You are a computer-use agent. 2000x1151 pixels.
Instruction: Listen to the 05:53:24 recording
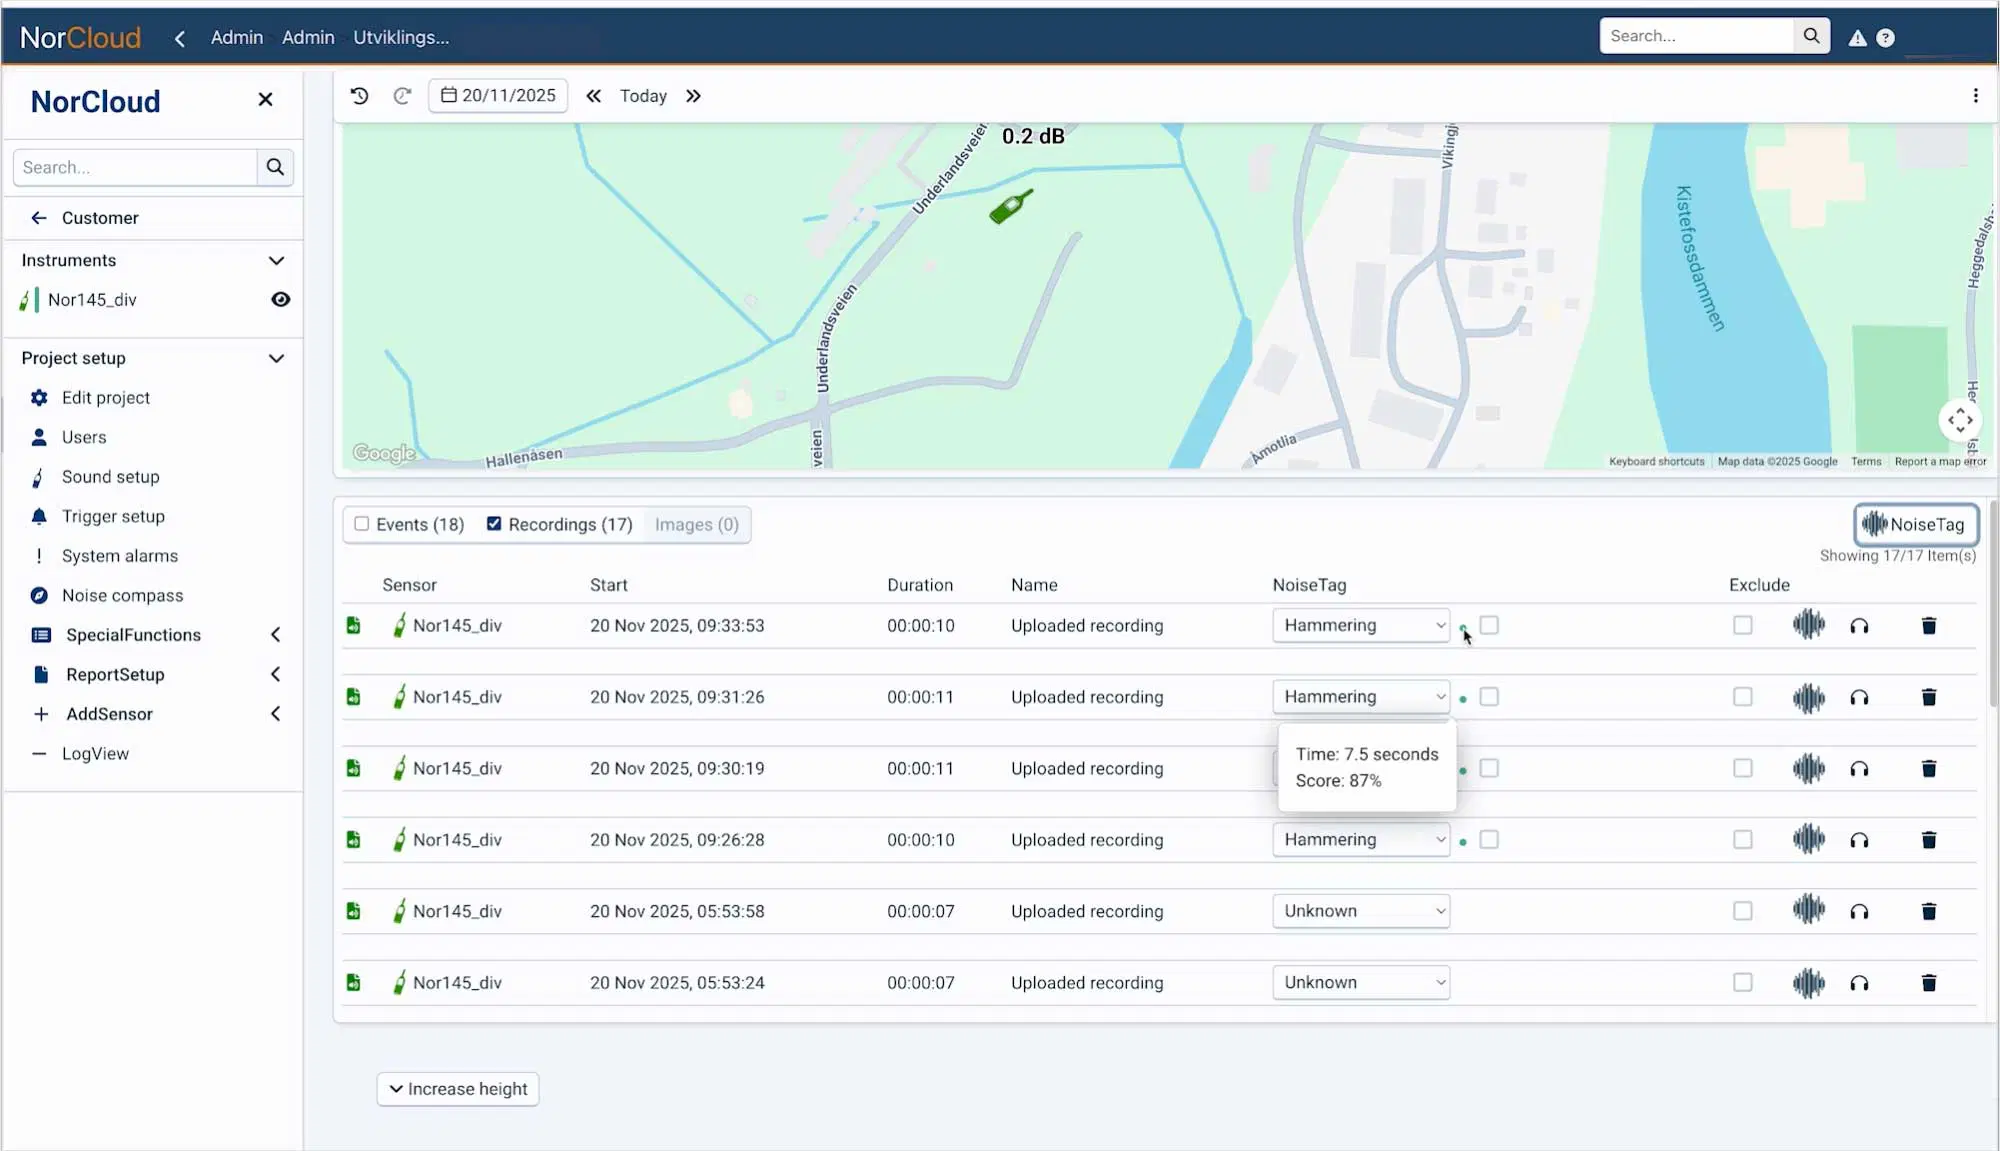pos(1859,983)
